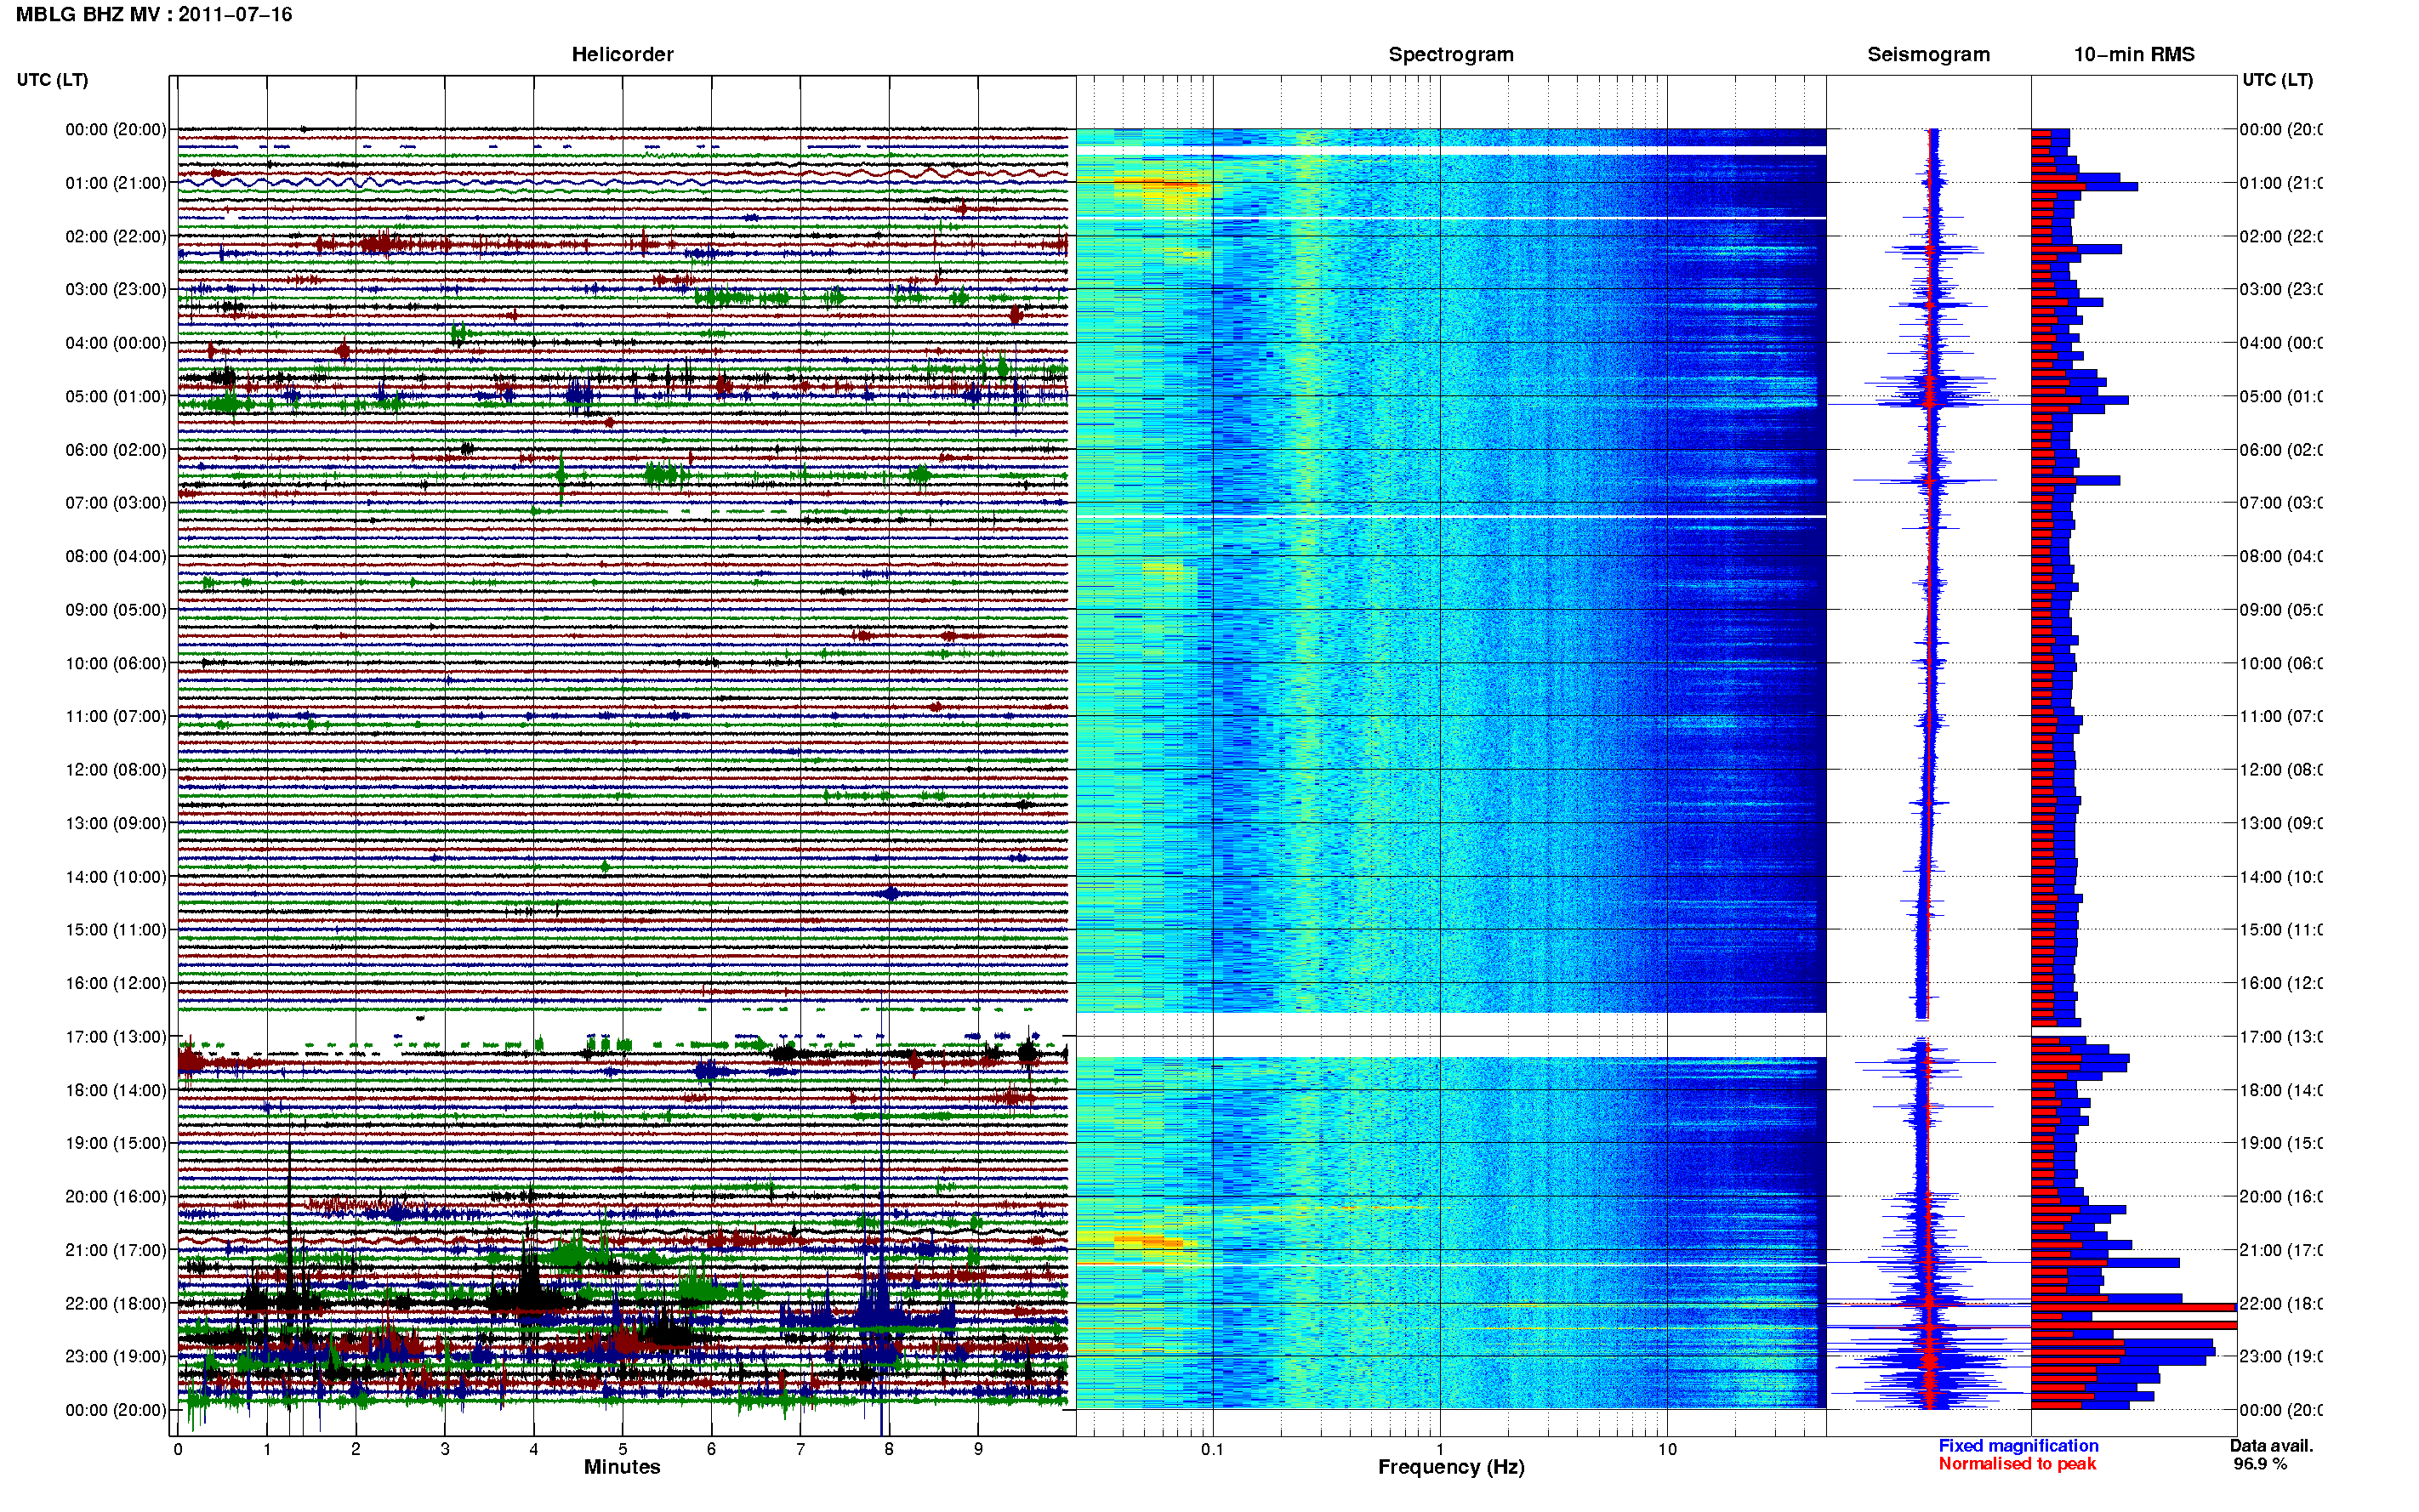Click minute tick label '4' on Helicorder axis
Screen dimensions: 2419x1512
click(533, 1449)
